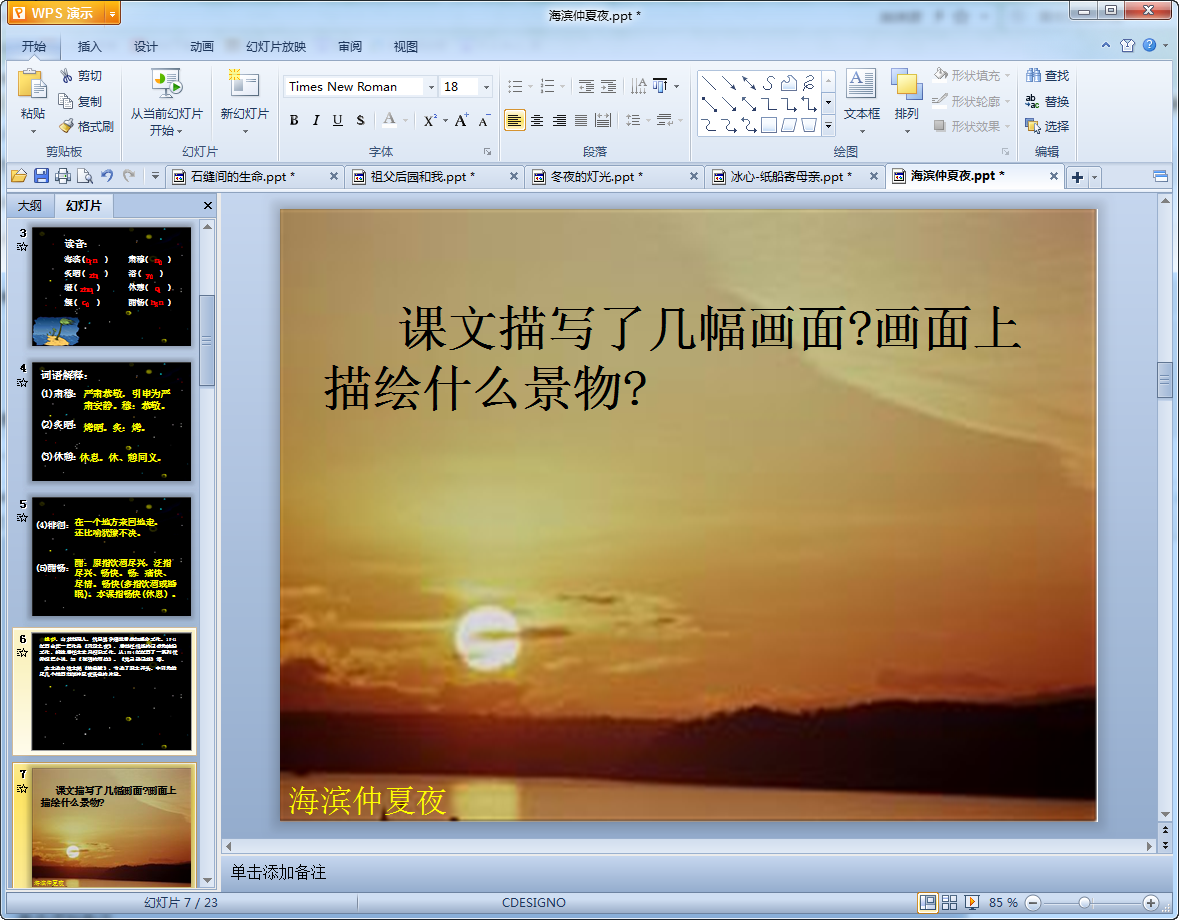Click the bullet list icon
This screenshot has width=1179, height=920.
tap(515, 86)
